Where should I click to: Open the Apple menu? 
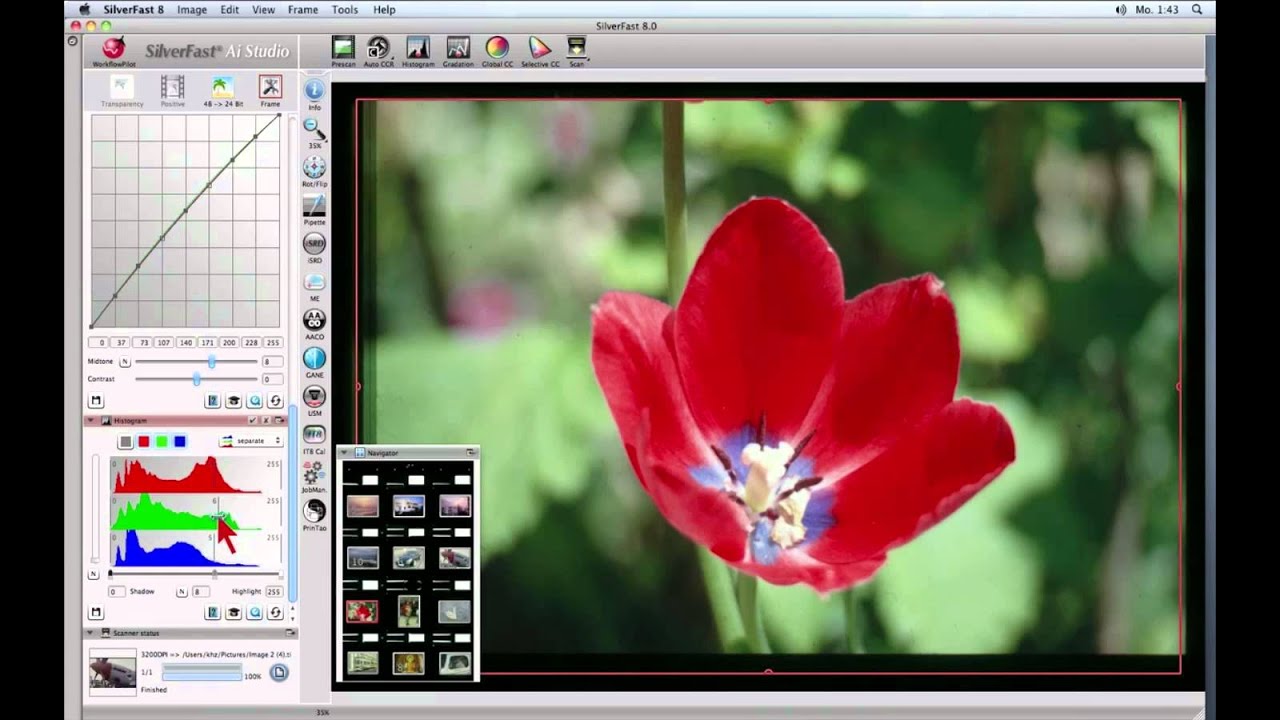pos(85,9)
